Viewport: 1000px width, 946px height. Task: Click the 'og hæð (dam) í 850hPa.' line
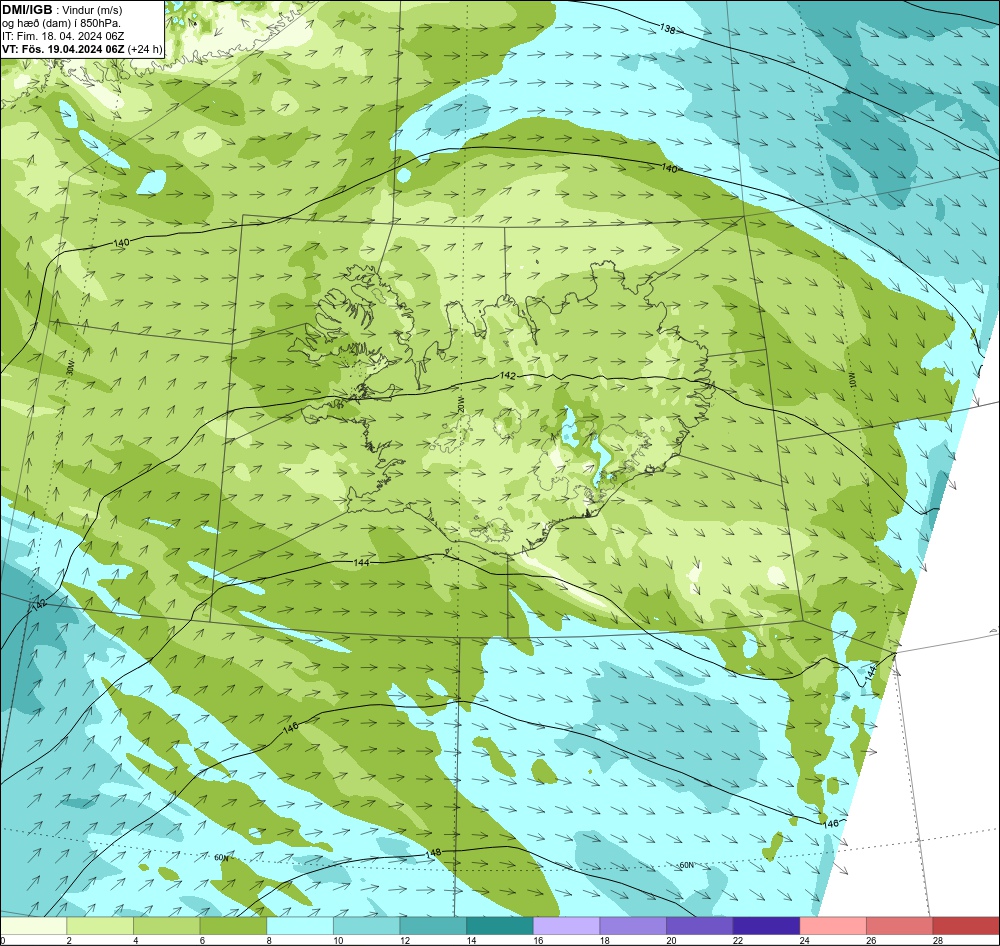(61, 23)
